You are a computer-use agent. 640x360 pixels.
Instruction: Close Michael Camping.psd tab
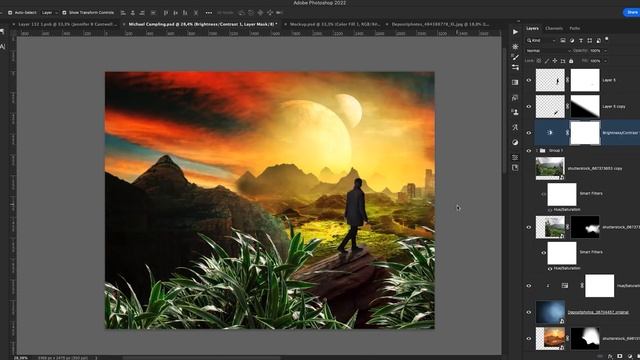coord(124,24)
